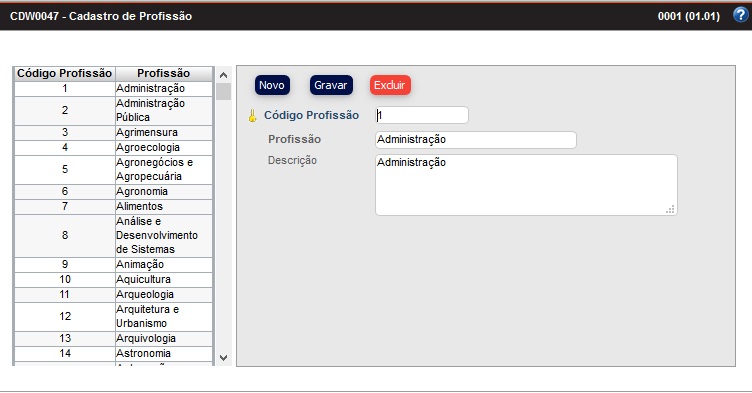Click code cell 10 in the table
The width and height of the screenshot is (752, 393).
coord(65,279)
